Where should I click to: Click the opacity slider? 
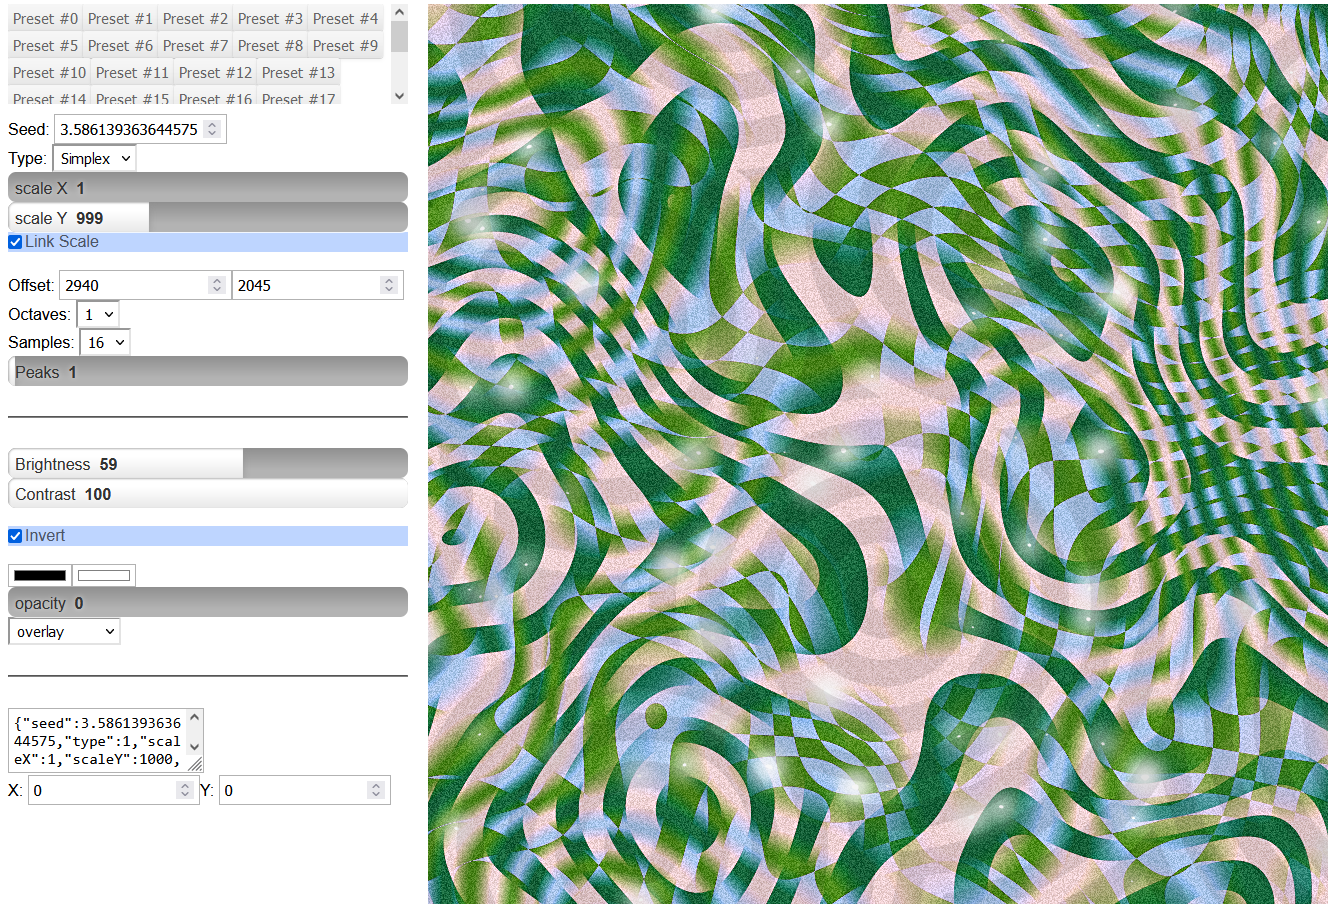pos(208,603)
